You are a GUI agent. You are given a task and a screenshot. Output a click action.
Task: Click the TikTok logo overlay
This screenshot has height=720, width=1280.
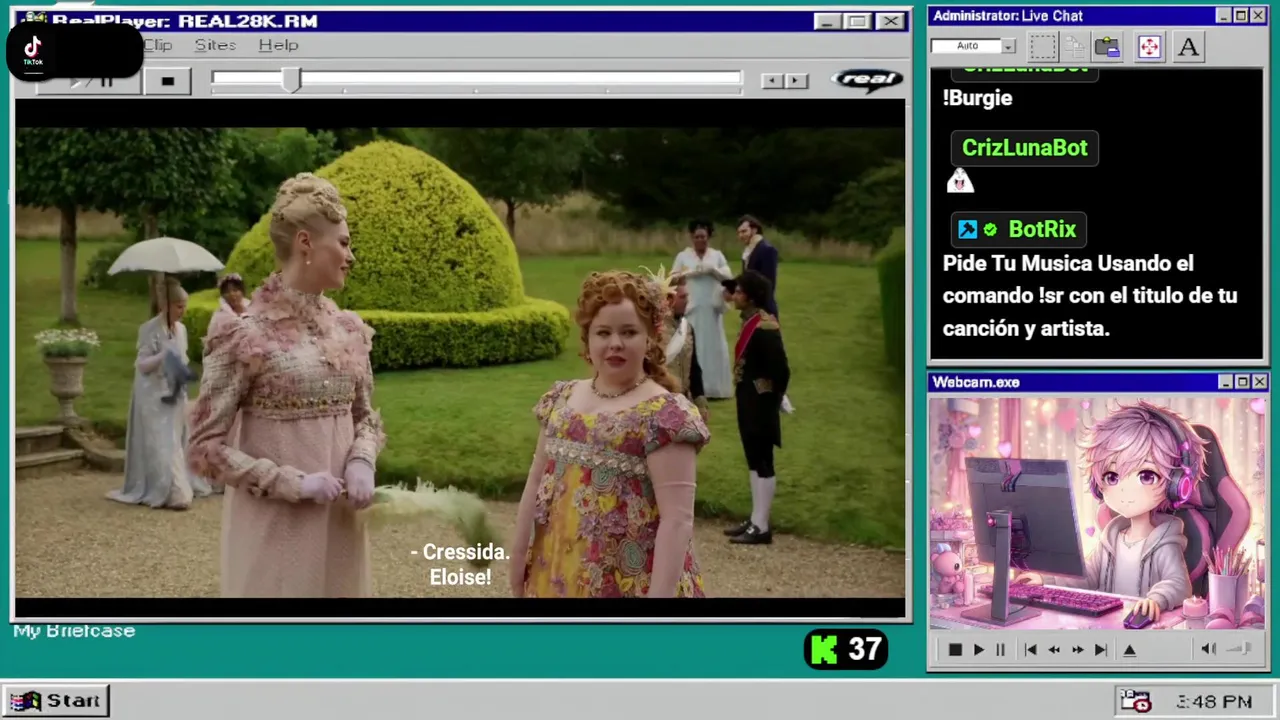tap(33, 50)
